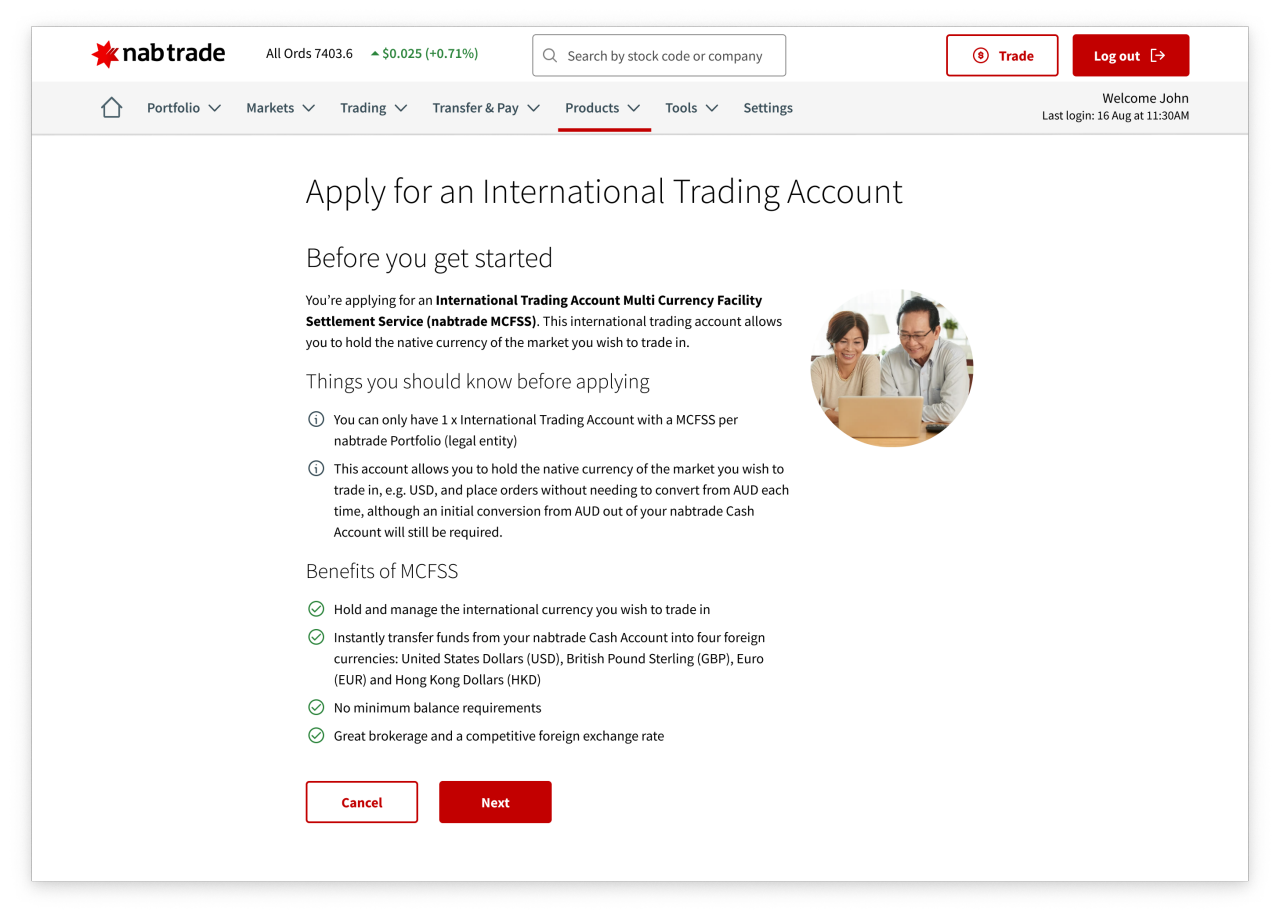Click the couple with laptop photo

point(891,367)
